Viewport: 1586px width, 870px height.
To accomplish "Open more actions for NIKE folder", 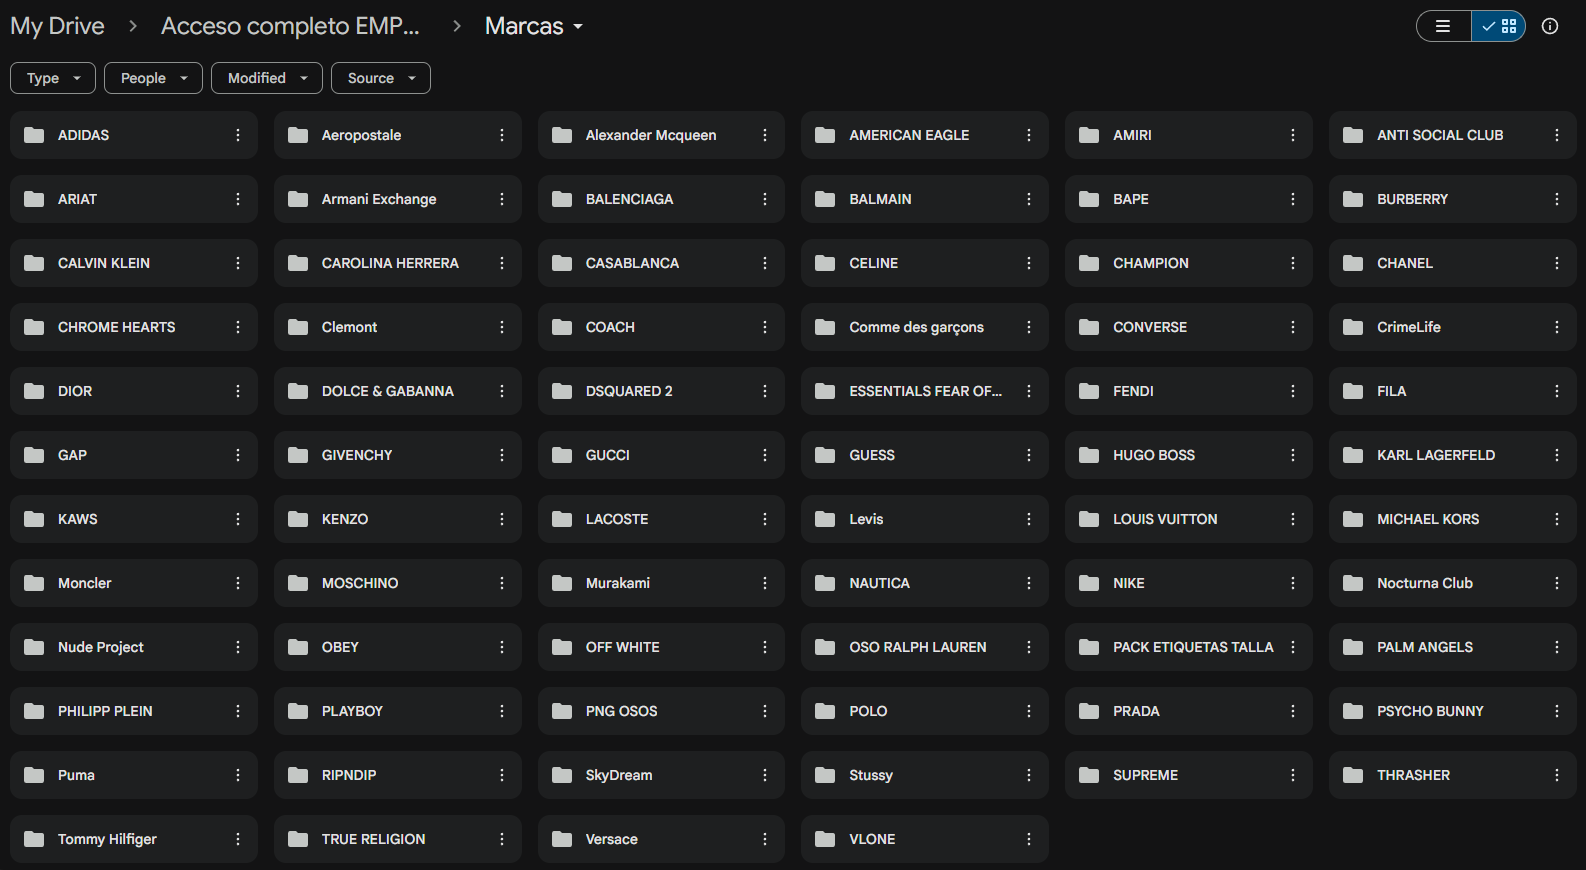I will [1293, 583].
